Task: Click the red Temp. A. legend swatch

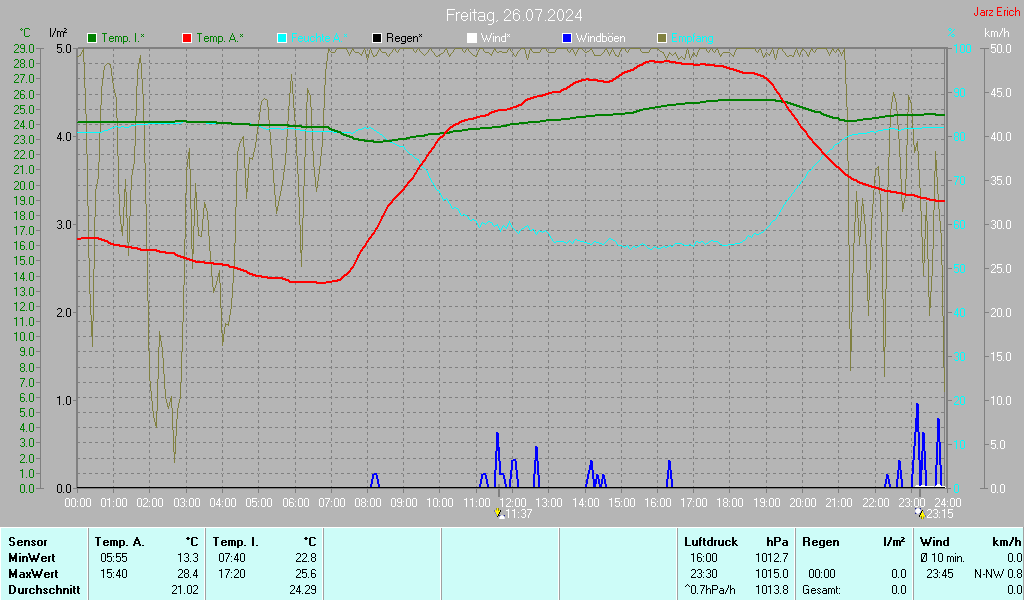Action: 187,38
